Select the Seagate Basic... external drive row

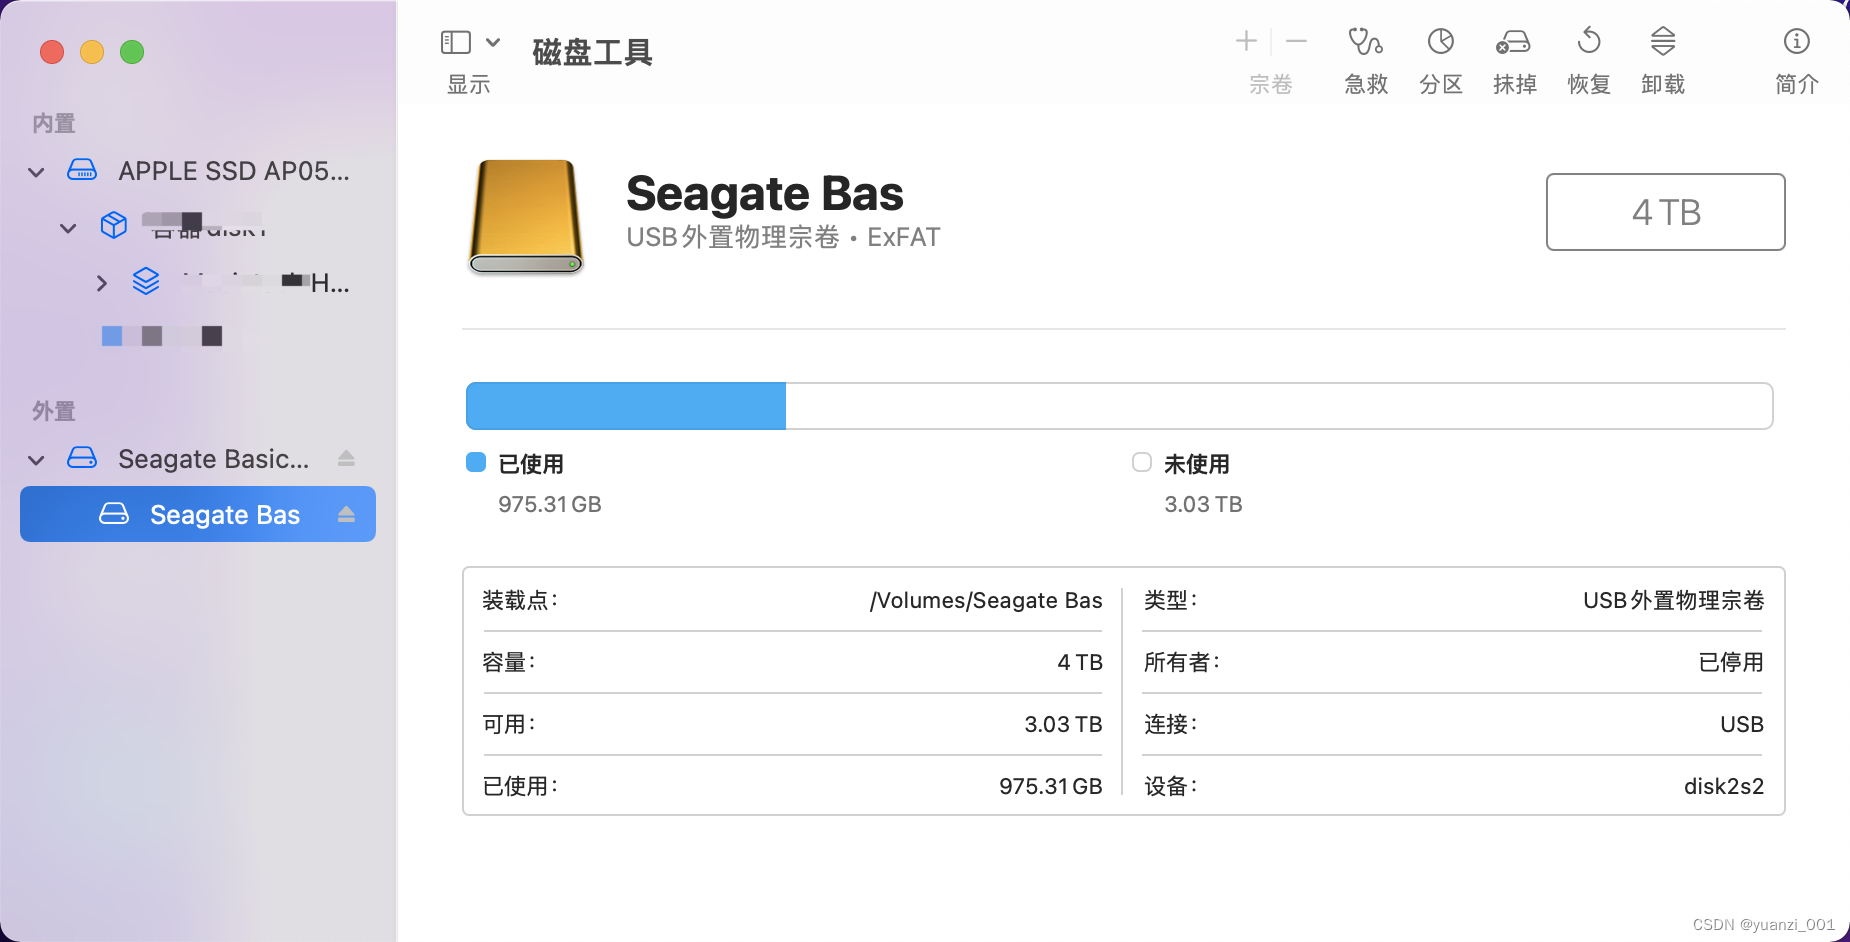click(198, 459)
